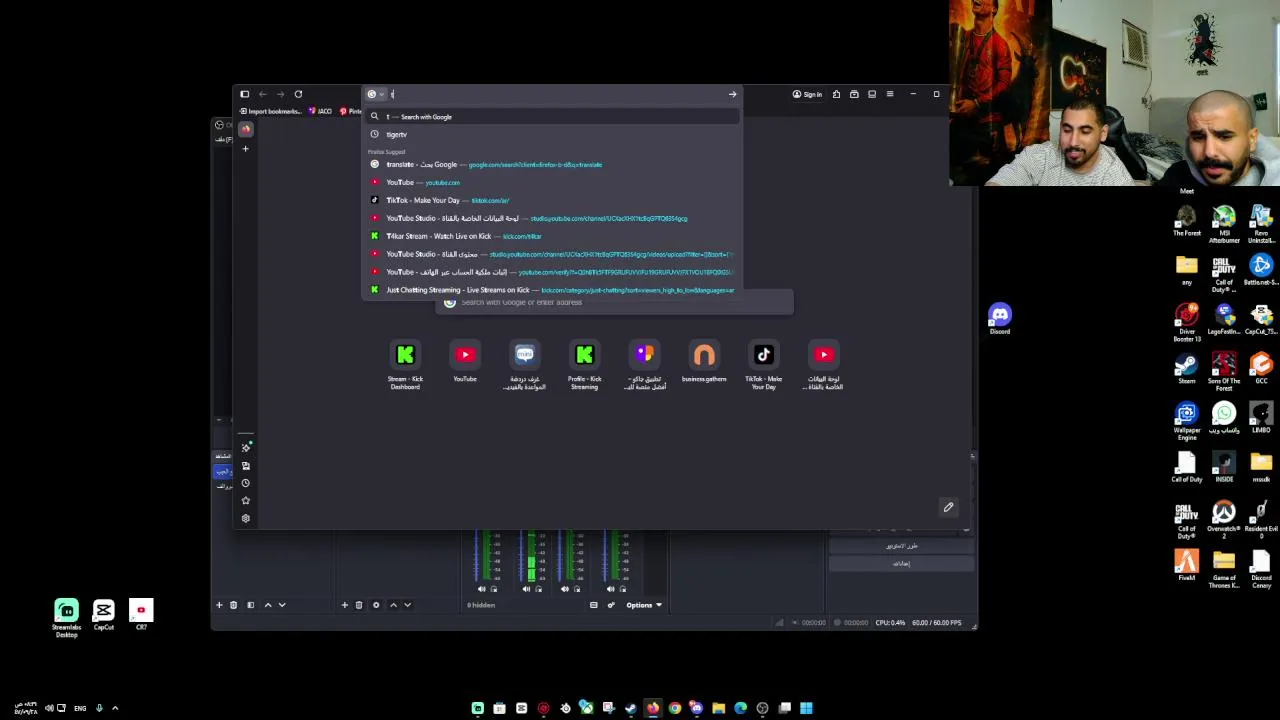Mute the third audio channel speaker in OBS mixer
This screenshot has width=1280, height=720.
click(565, 589)
